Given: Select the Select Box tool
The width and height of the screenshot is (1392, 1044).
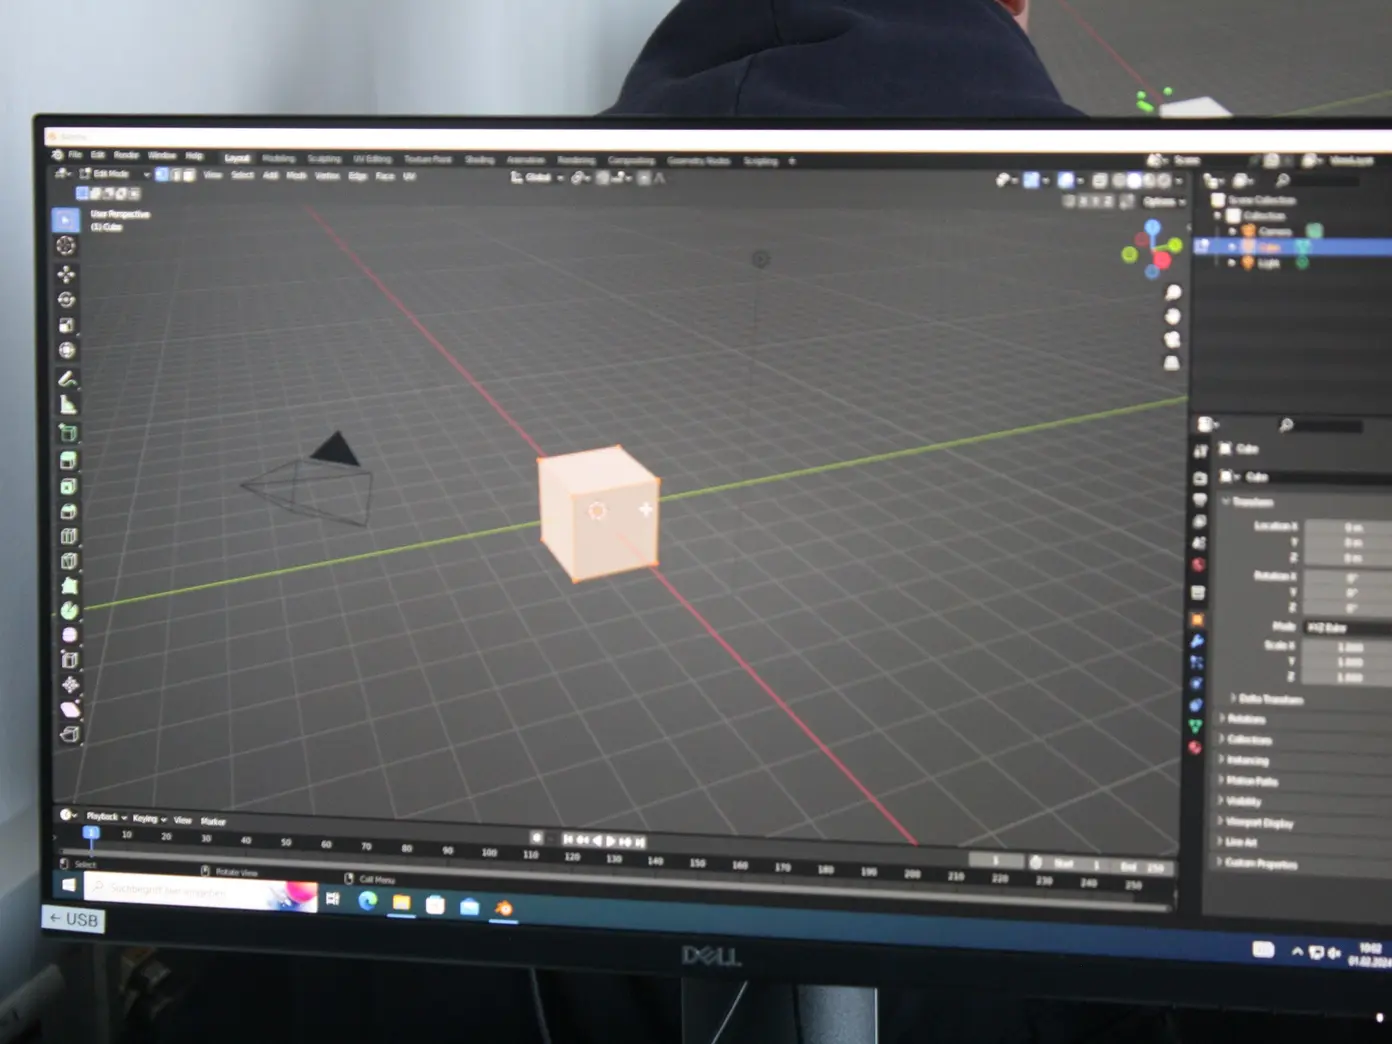Looking at the screenshot, I should [x=66, y=220].
